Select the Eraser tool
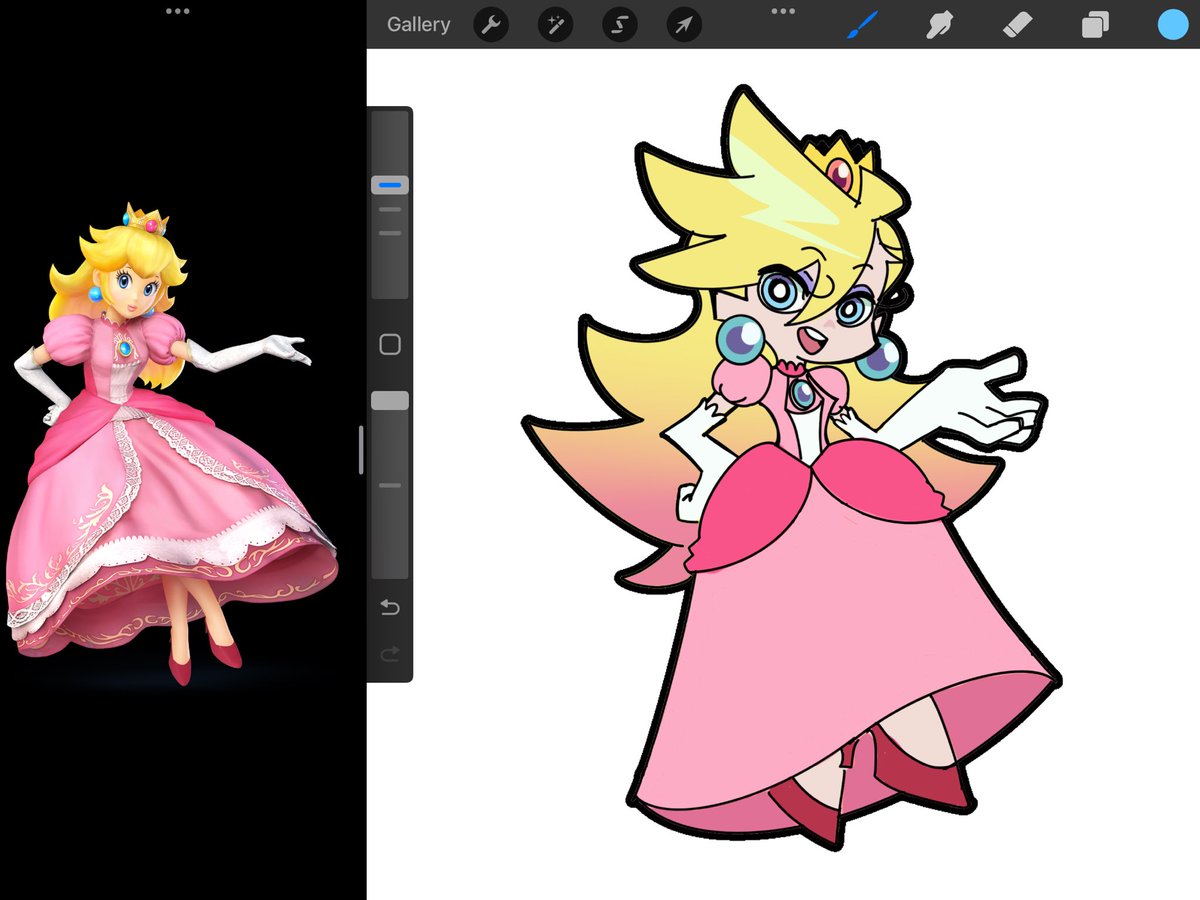Screen dimensions: 1200x900 click(1017, 25)
